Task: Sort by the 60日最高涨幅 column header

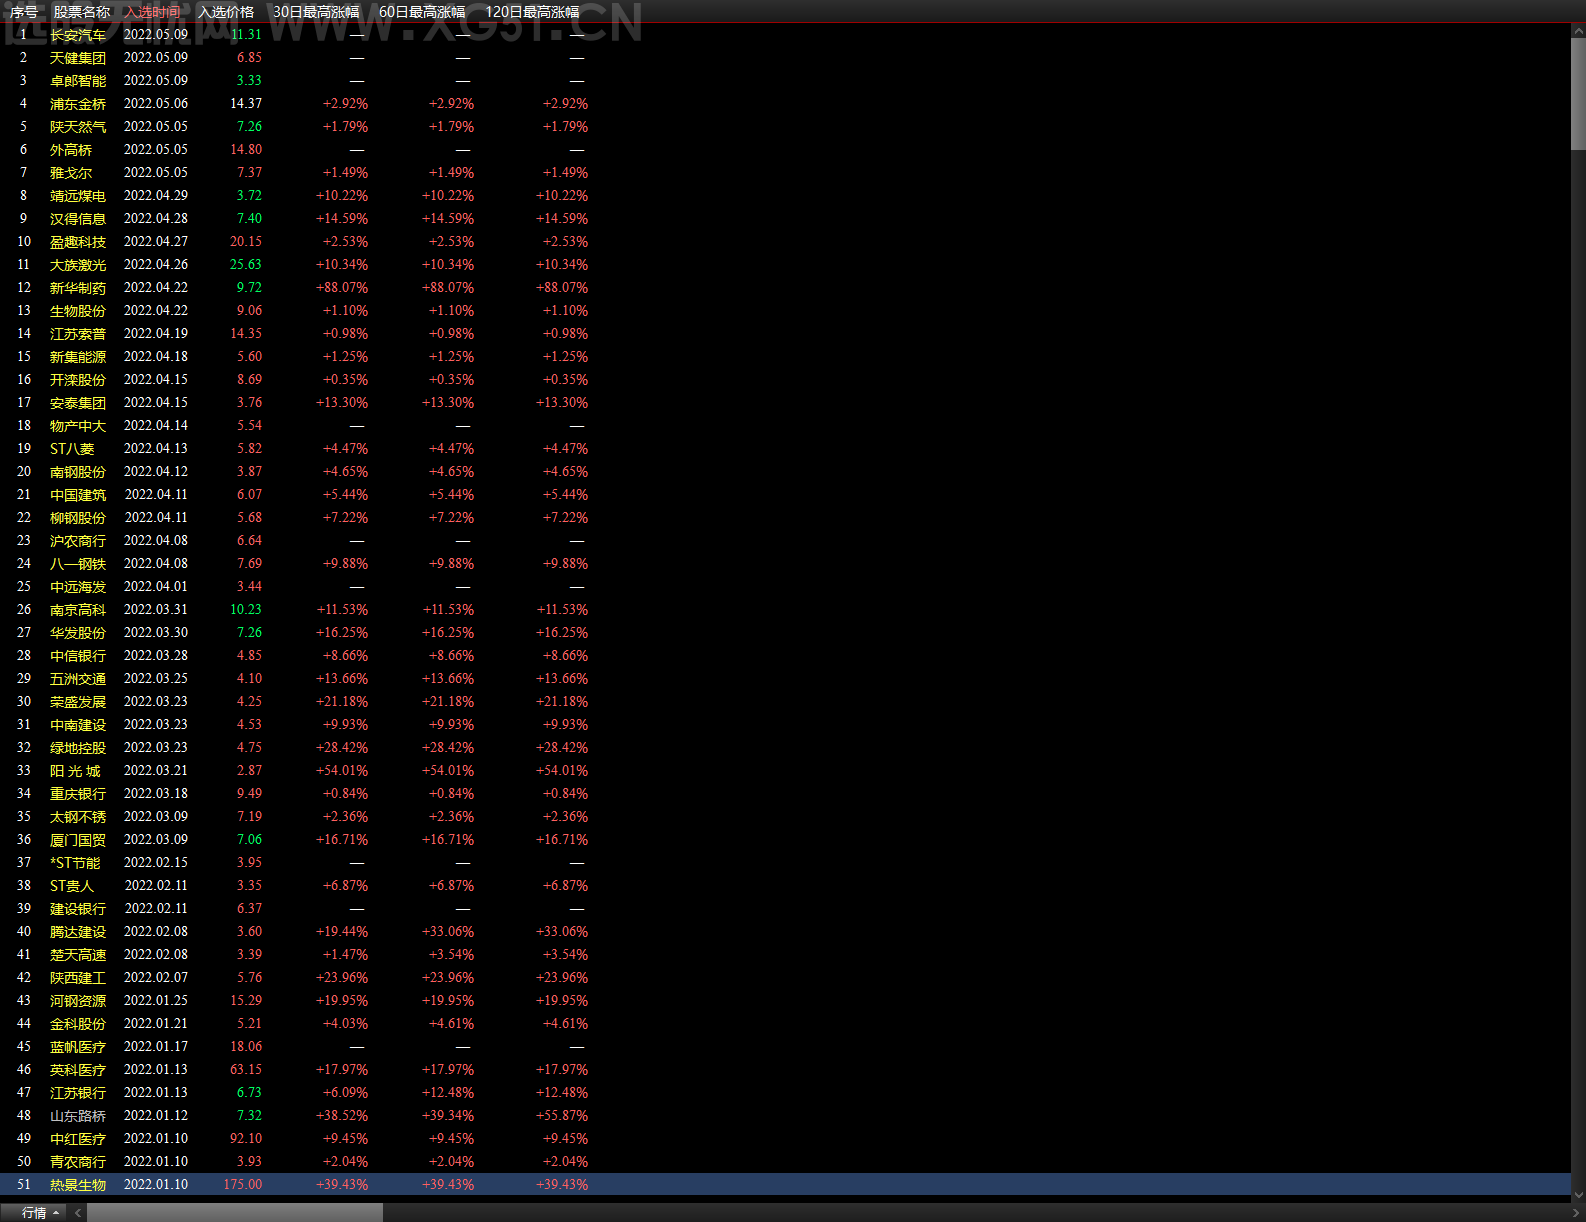Action: point(422,12)
